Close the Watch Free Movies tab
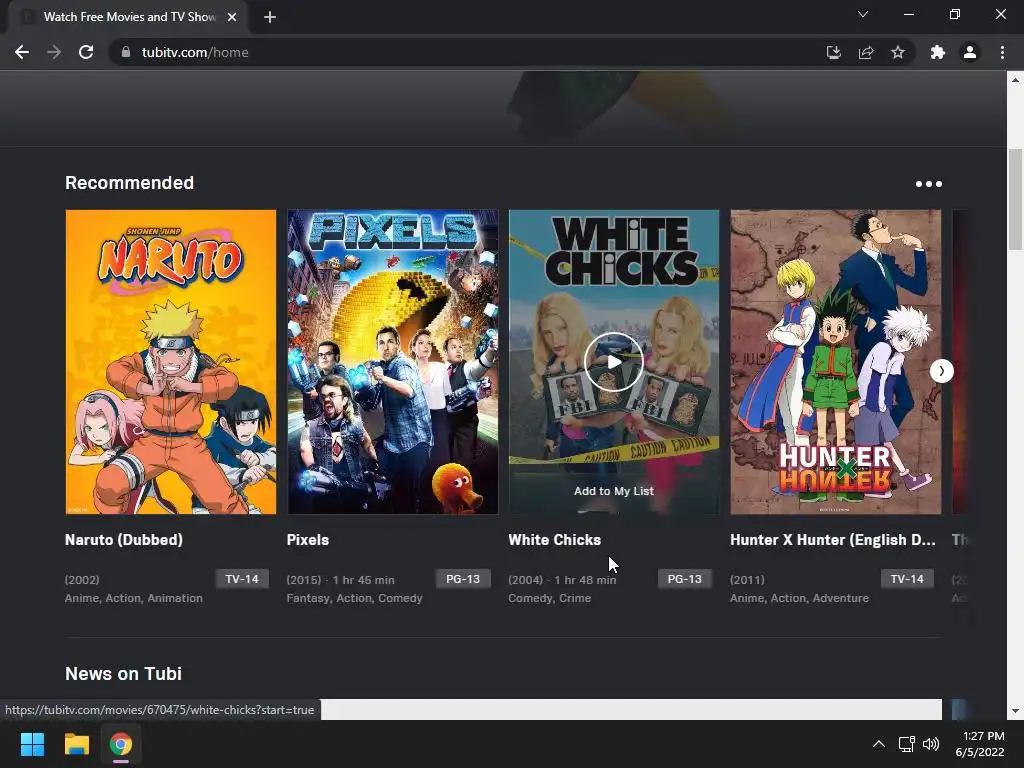Viewport: 1024px width, 768px height. coord(232,17)
